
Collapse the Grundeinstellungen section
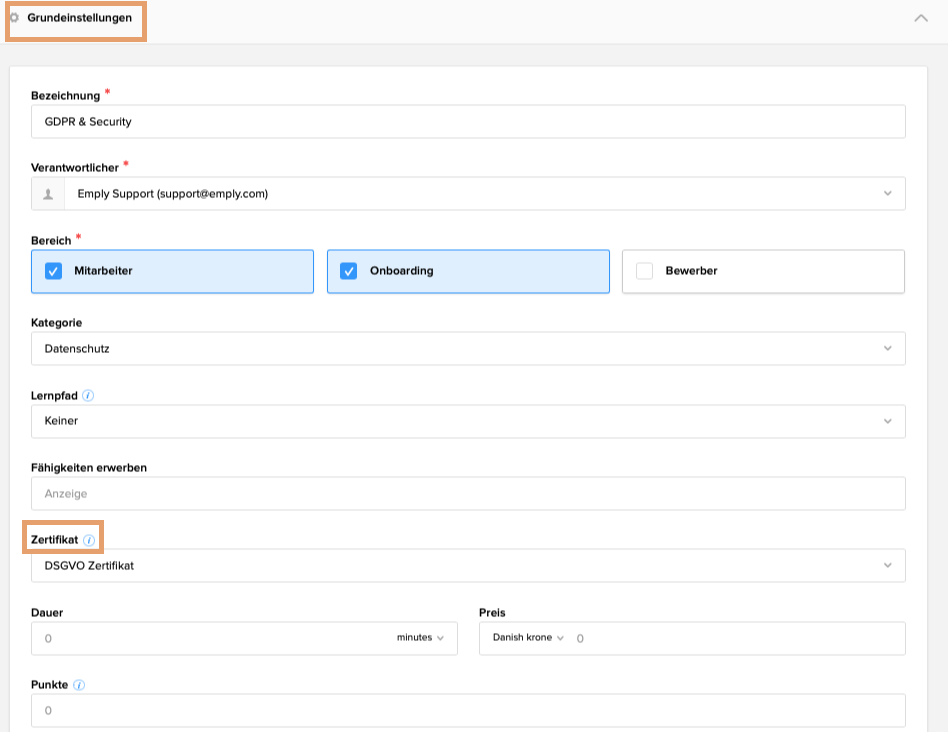(921, 18)
